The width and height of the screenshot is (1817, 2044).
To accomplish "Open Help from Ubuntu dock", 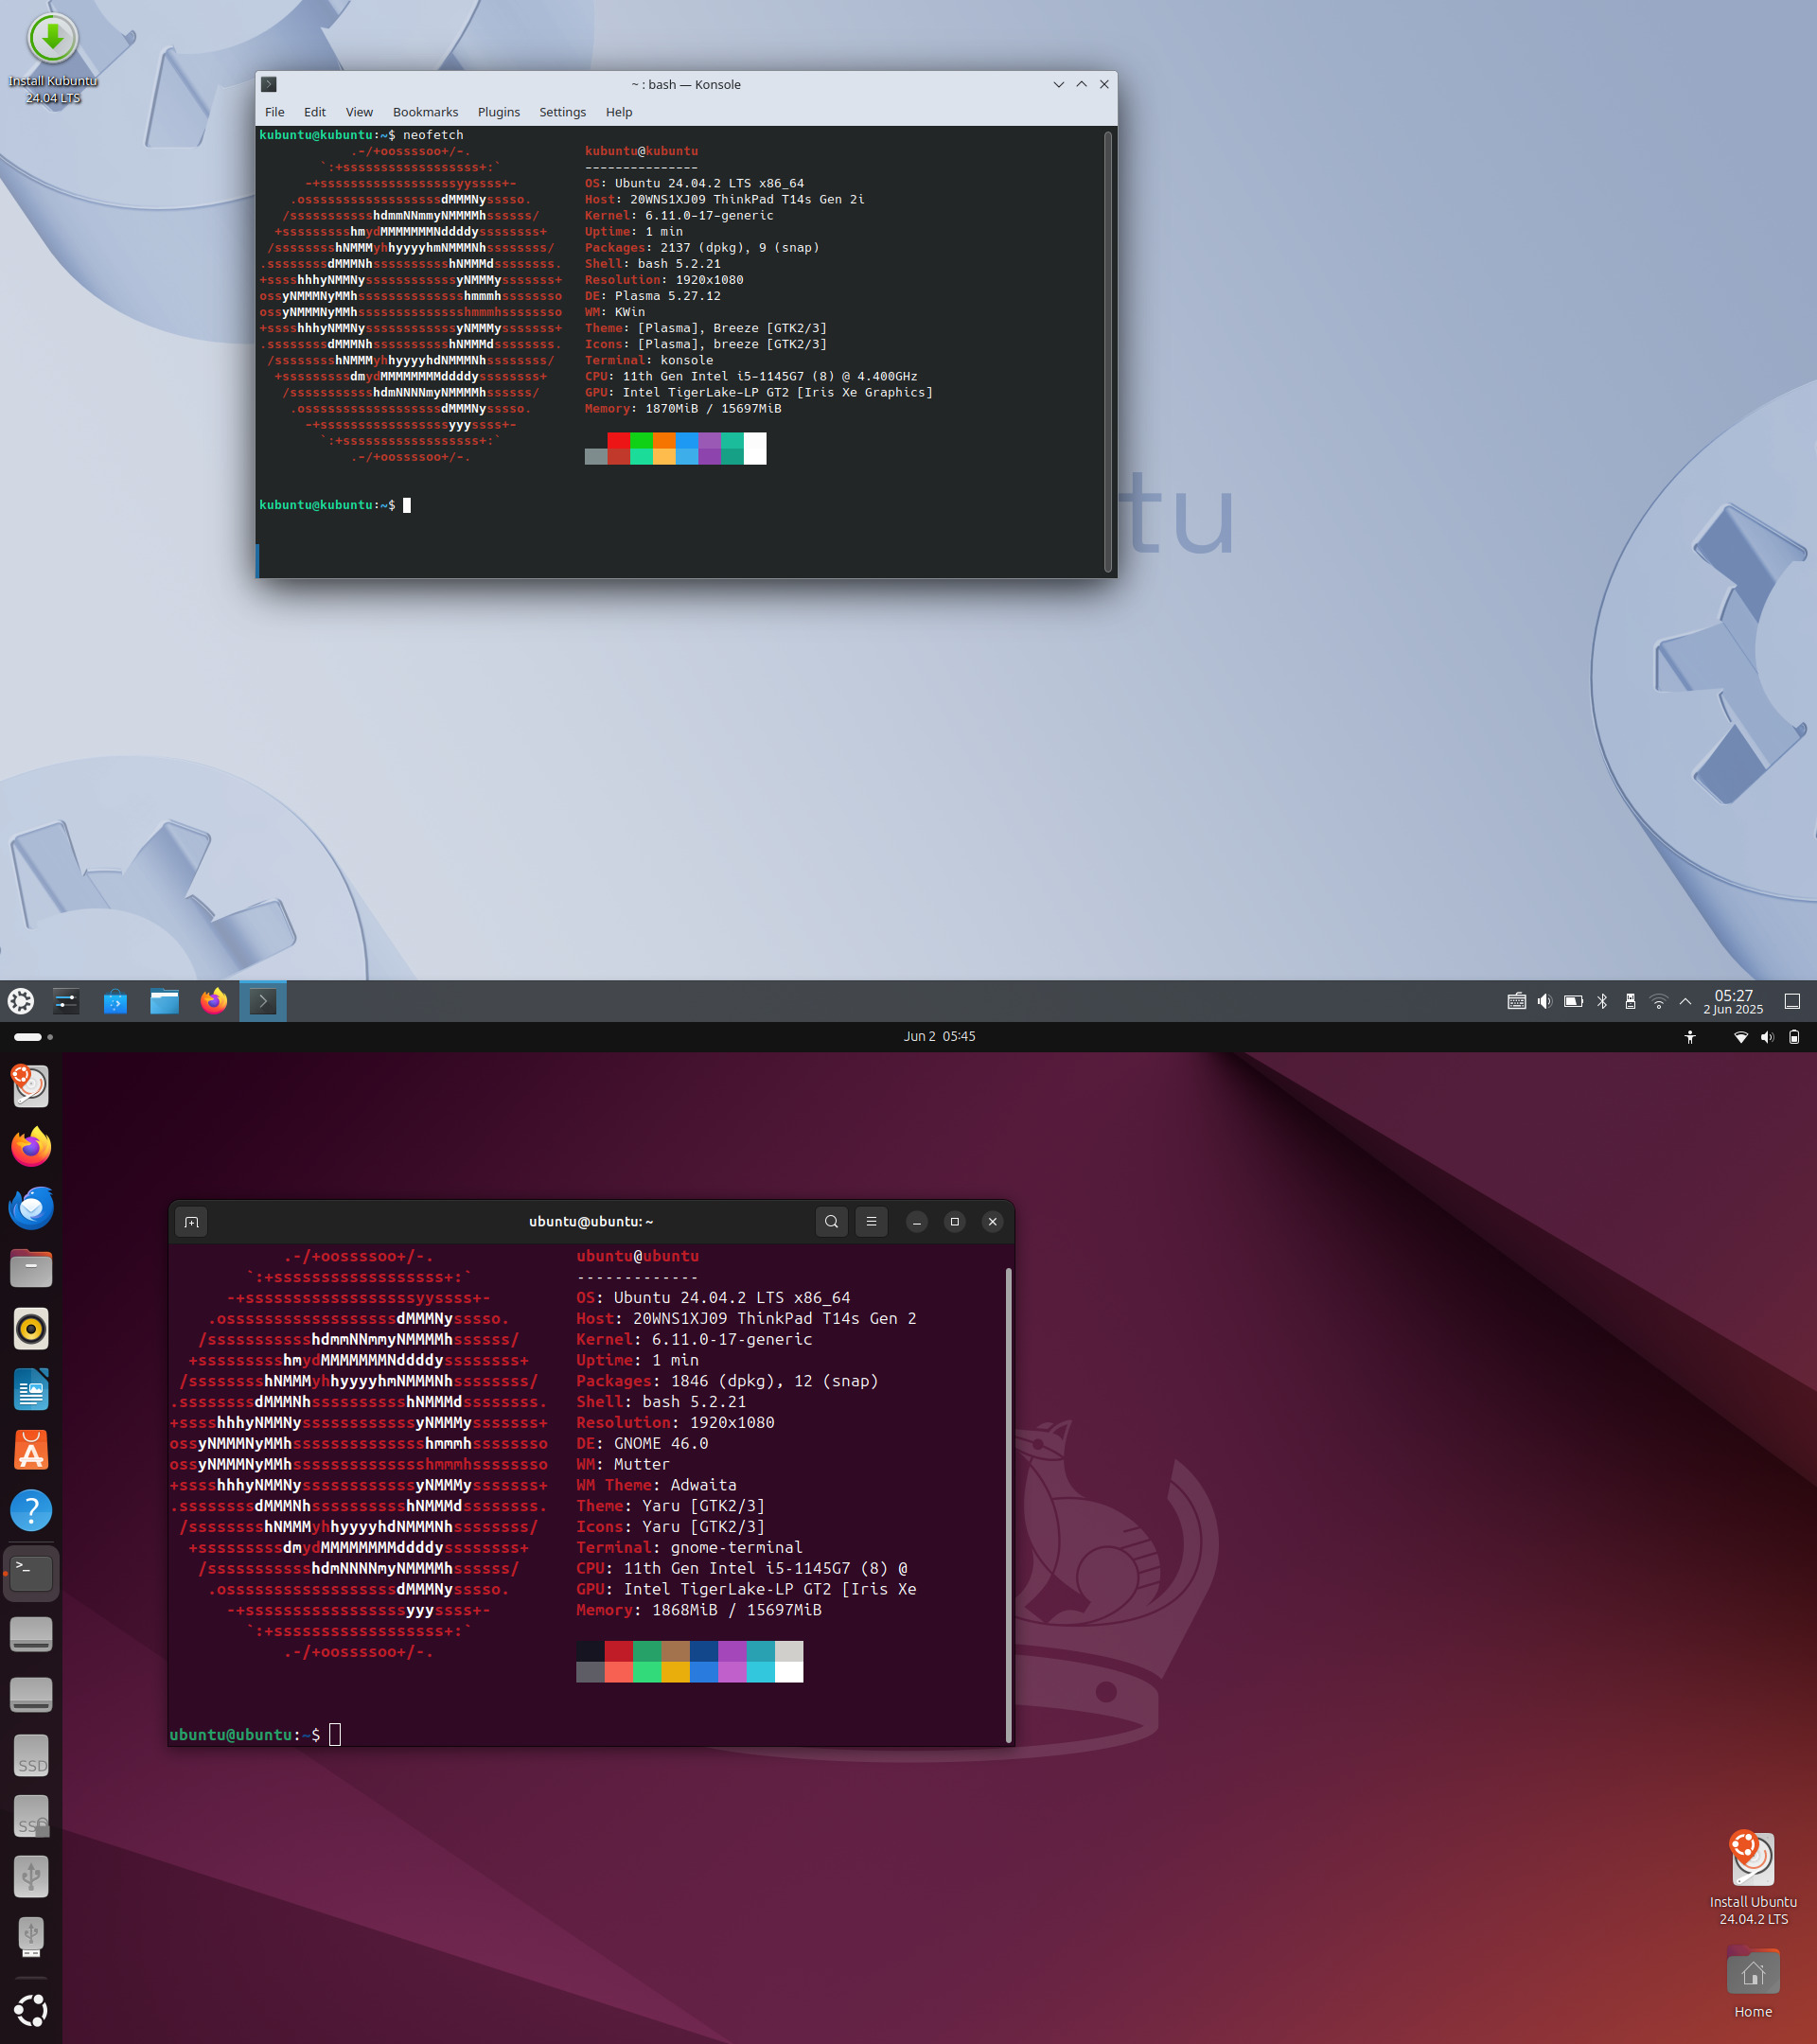I will click(x=31, y=1511).
